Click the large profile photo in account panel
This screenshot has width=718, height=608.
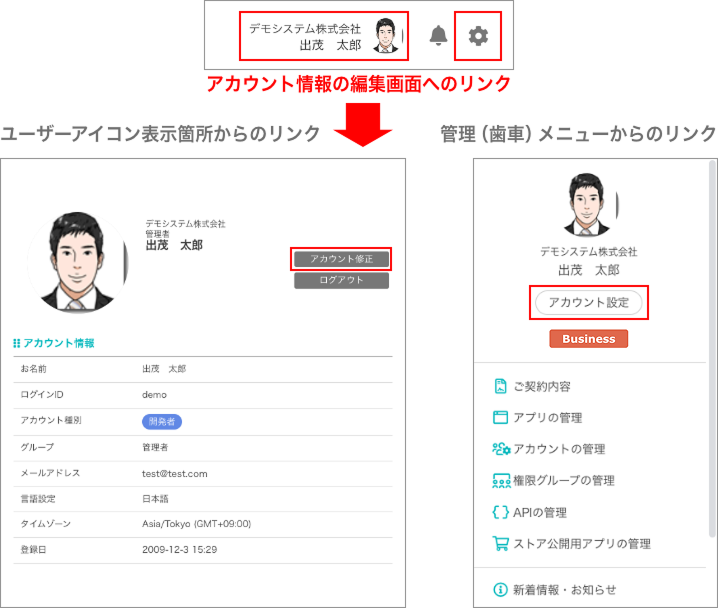[x=77, y=262]
